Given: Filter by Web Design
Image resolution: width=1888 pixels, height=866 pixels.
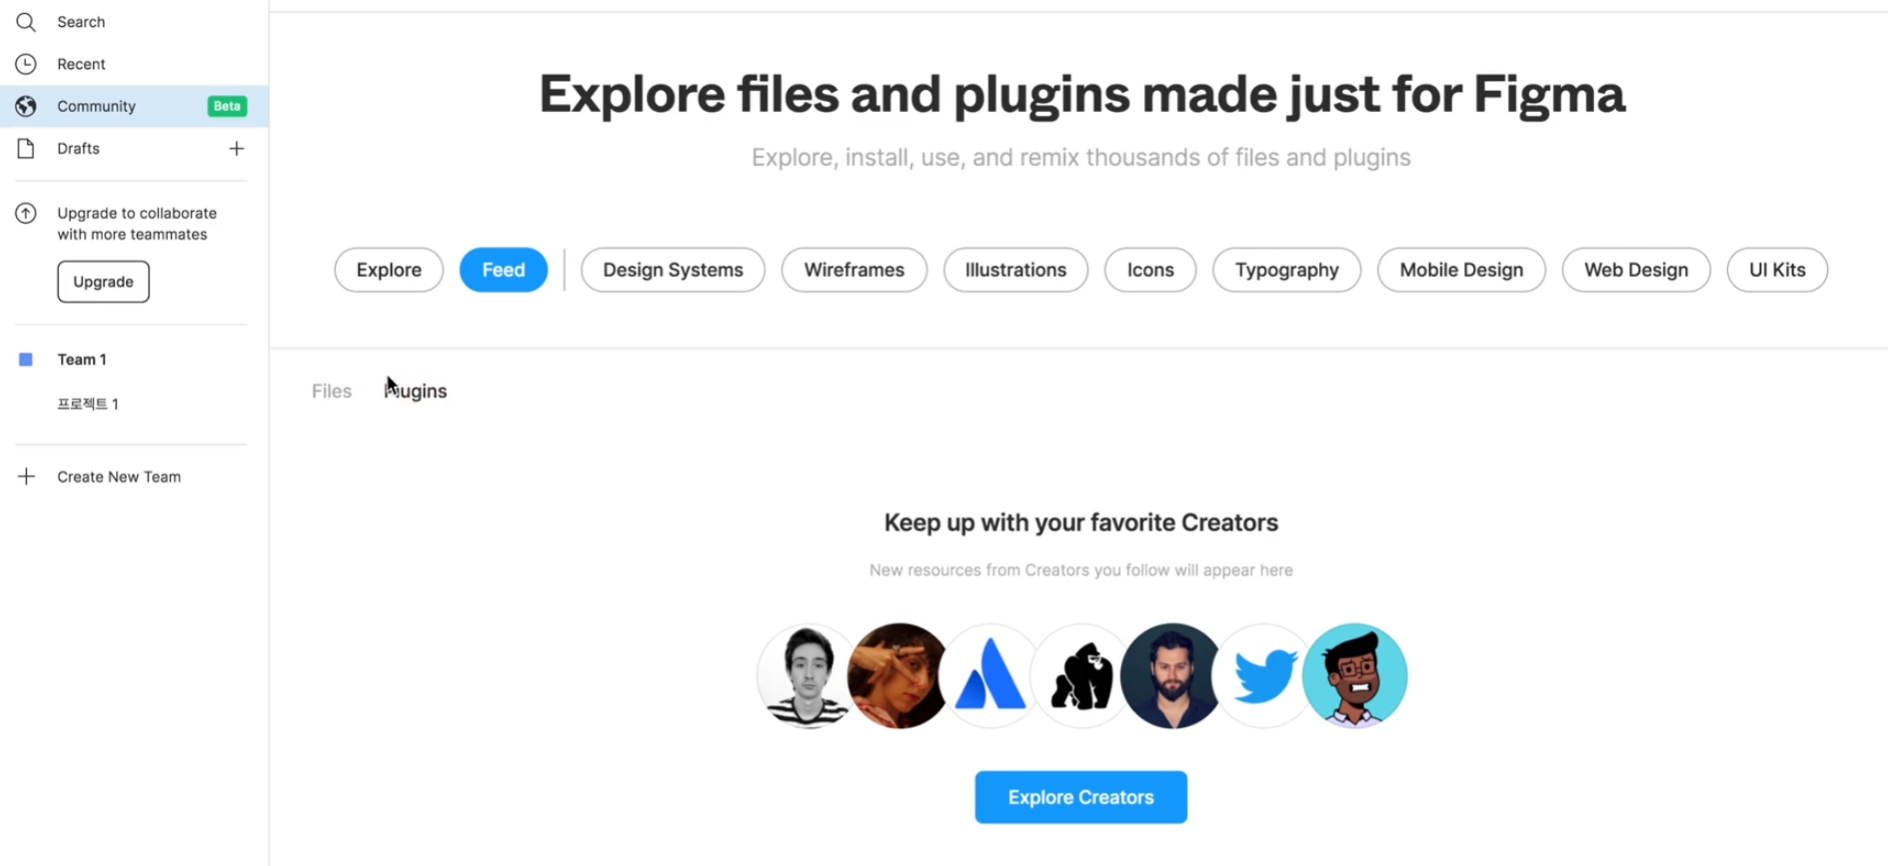Looking at the screenshot, I should click(x=1636, y=270).
